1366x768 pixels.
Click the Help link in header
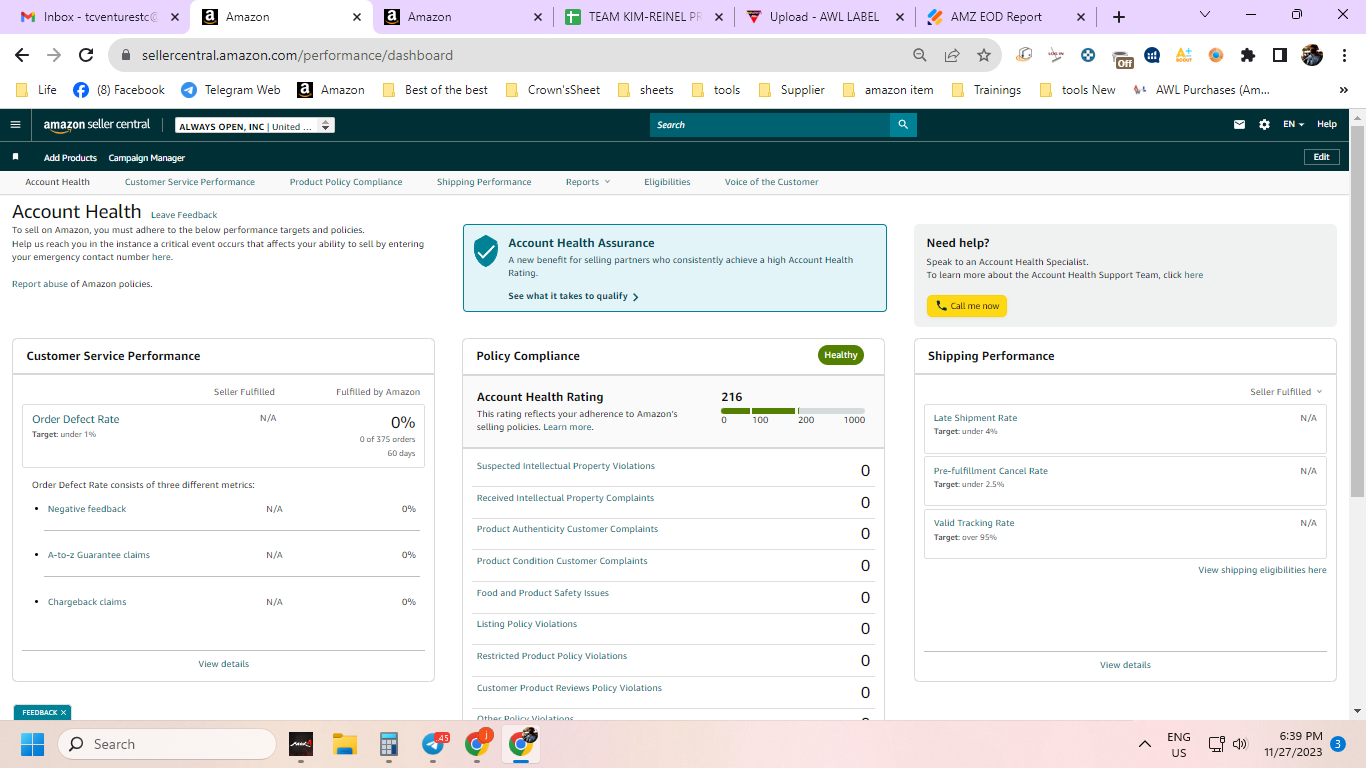coord(1326,125)
